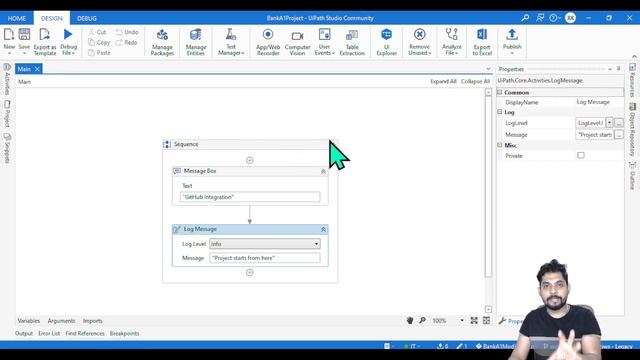The width and height of the screenshot is (640, 360).
Task: Click Export to Excel
Action: pos(482,42)
